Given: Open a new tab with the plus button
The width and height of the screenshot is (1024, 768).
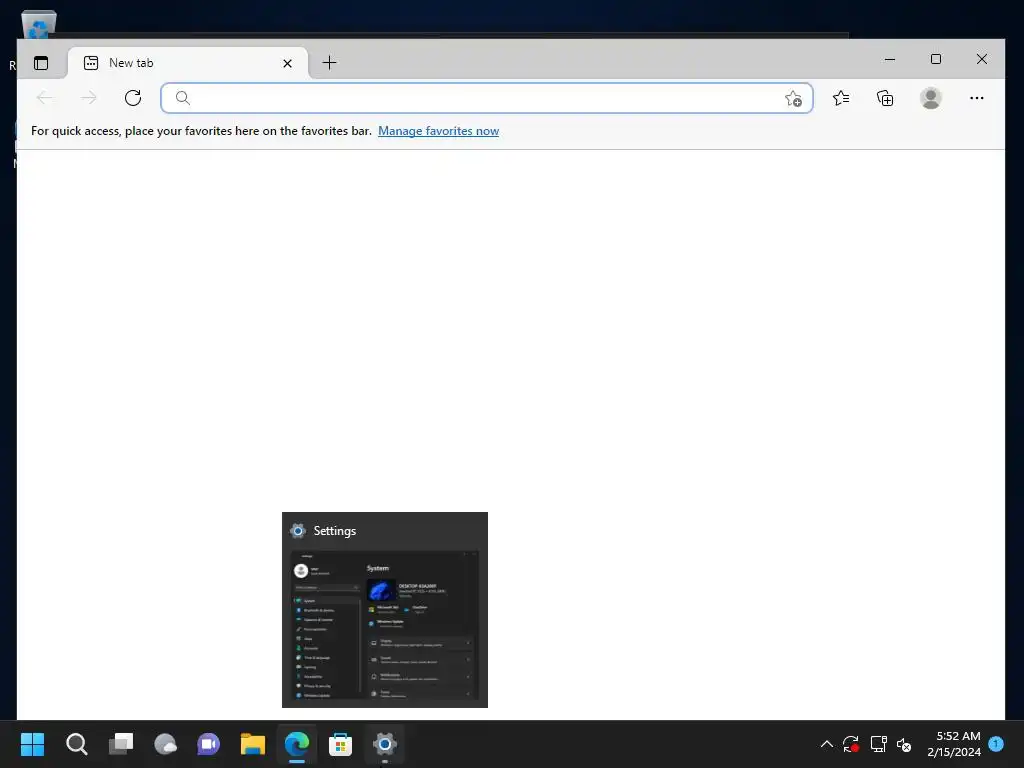Looking at the screenshot, I should [x=329, y=63].
